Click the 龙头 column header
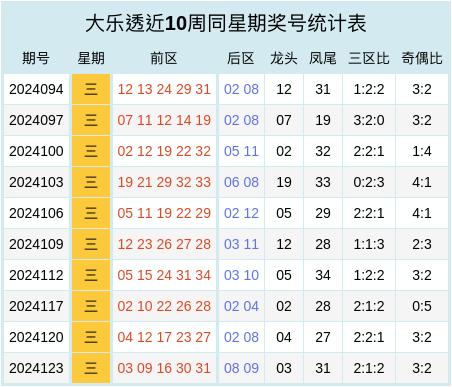 tap(284, 58)
